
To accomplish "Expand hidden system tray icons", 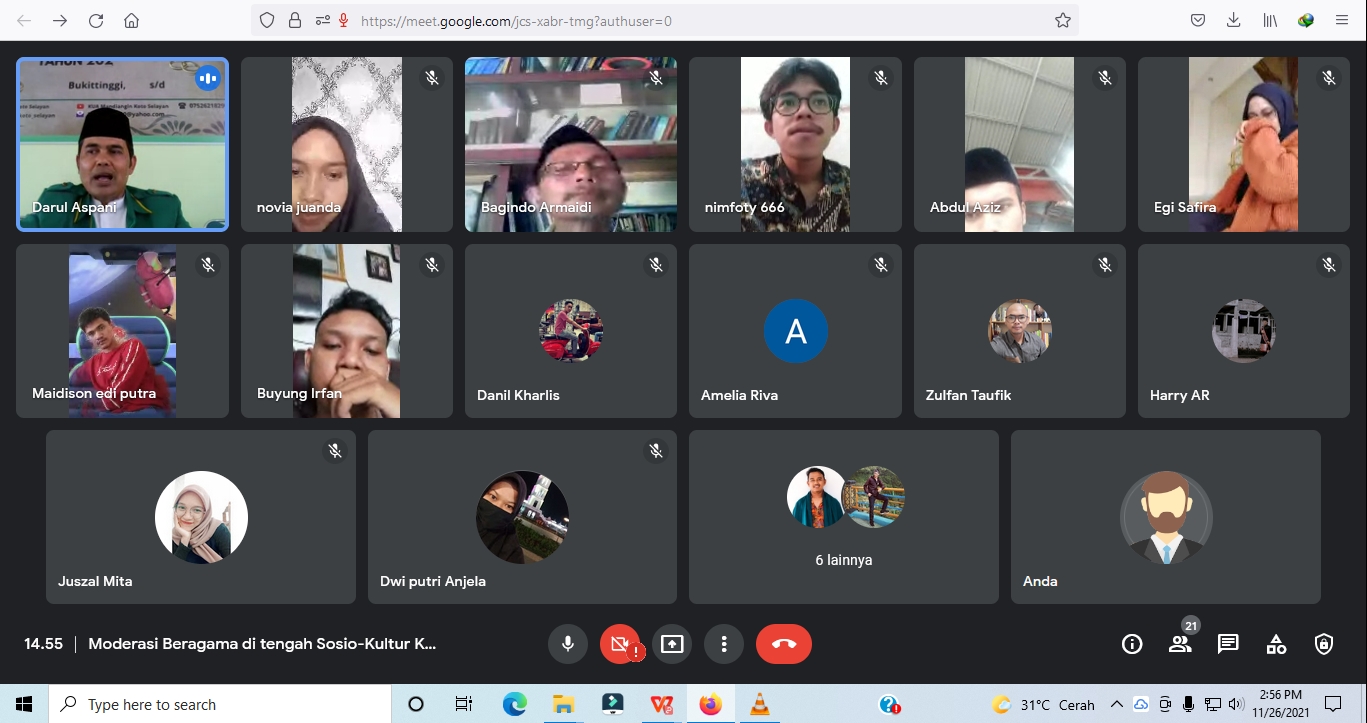I will pyautogui.click(x=1117, y=705).
